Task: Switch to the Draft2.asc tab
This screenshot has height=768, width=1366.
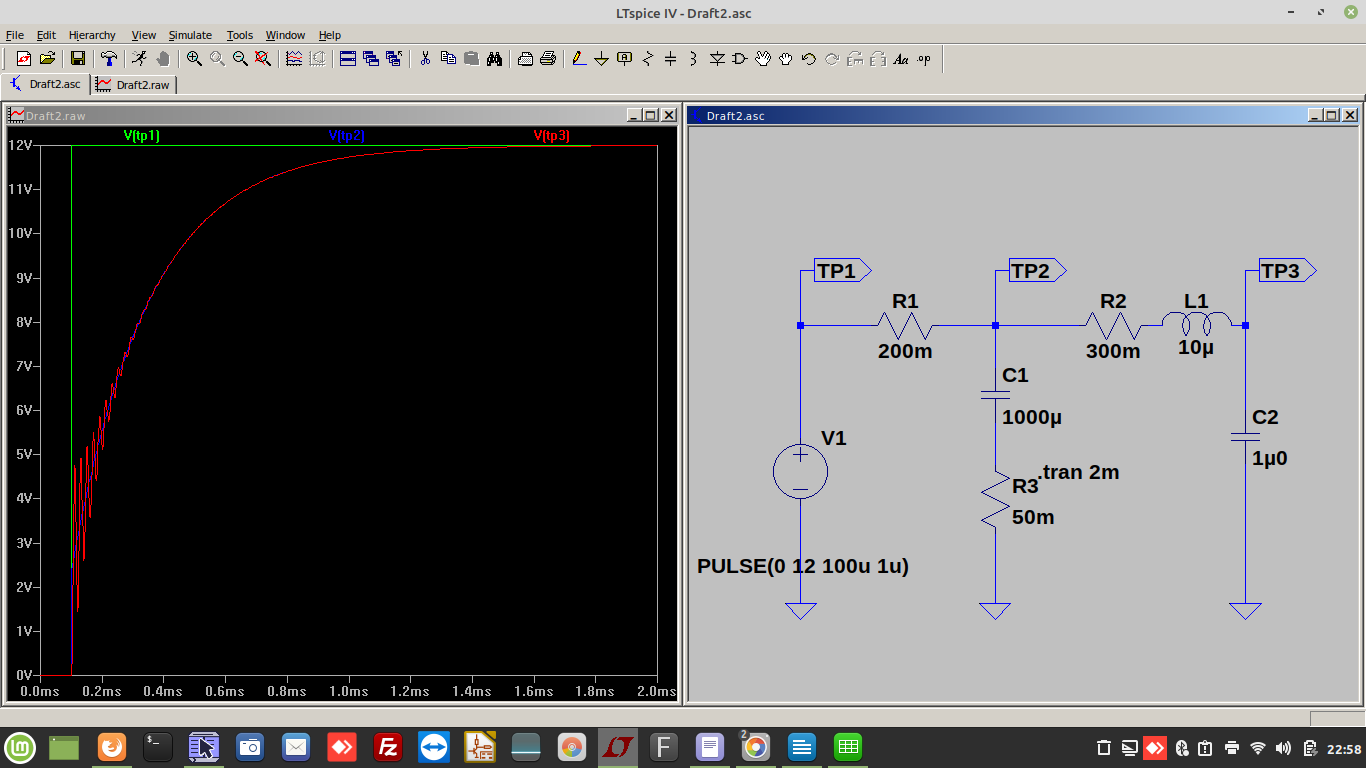Action: [x=46, y=84]
